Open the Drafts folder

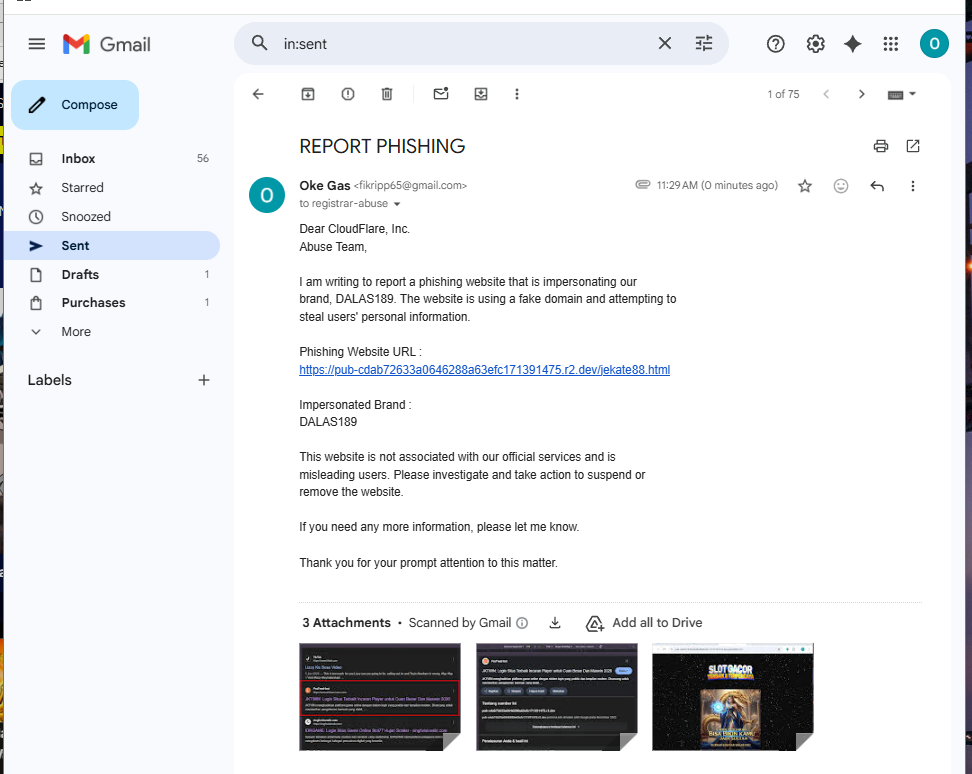[112, 275]
